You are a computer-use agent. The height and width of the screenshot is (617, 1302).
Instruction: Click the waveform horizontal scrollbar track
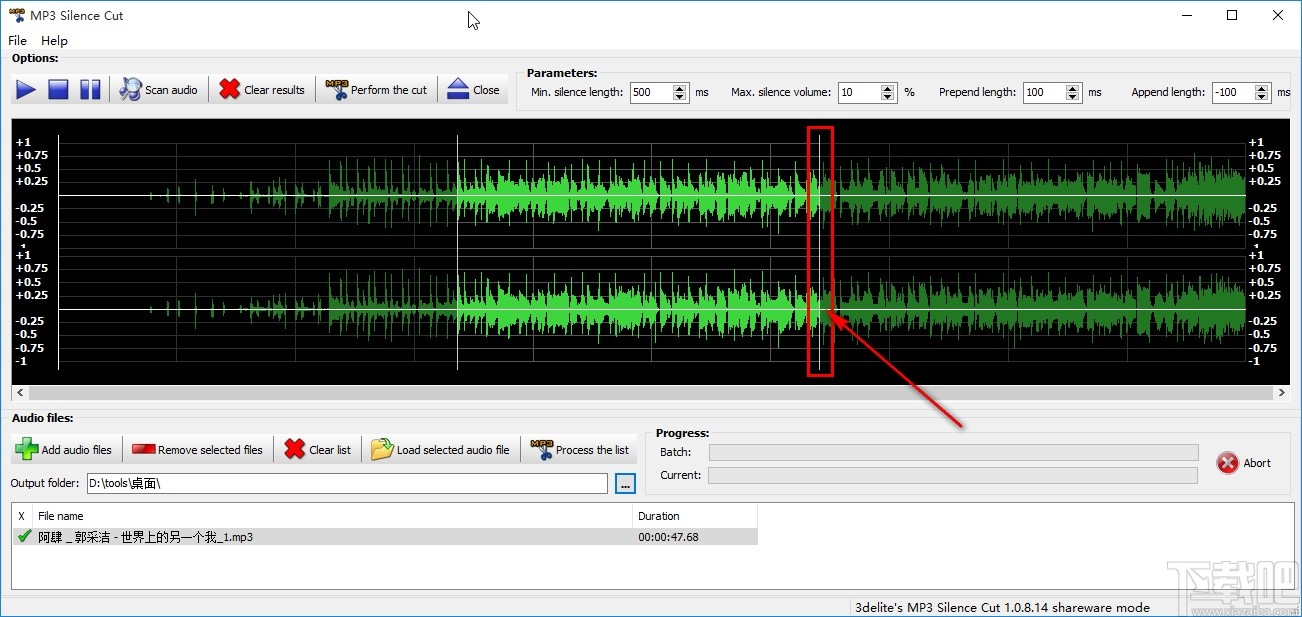point(650,393)
